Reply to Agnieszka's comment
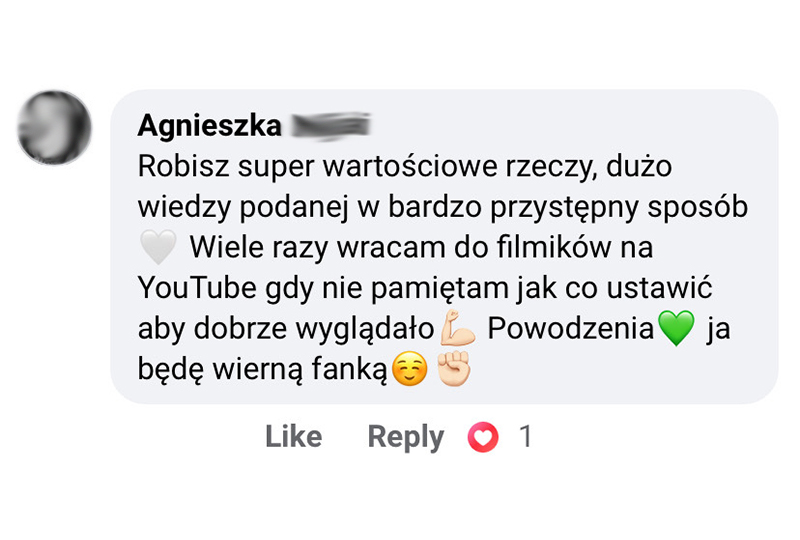Viewport: 800px width, 540px height. [406, 438]
